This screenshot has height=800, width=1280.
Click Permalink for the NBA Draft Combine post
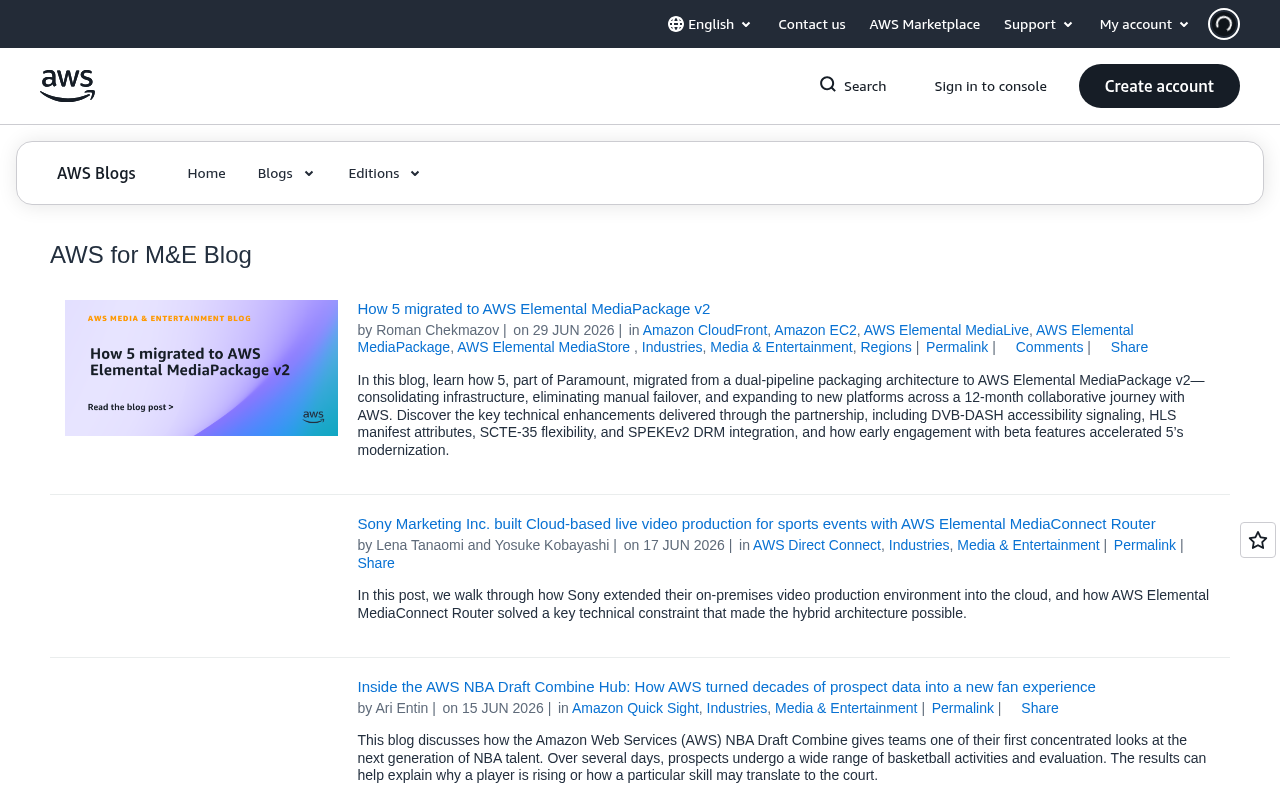[x=963, y=708]
